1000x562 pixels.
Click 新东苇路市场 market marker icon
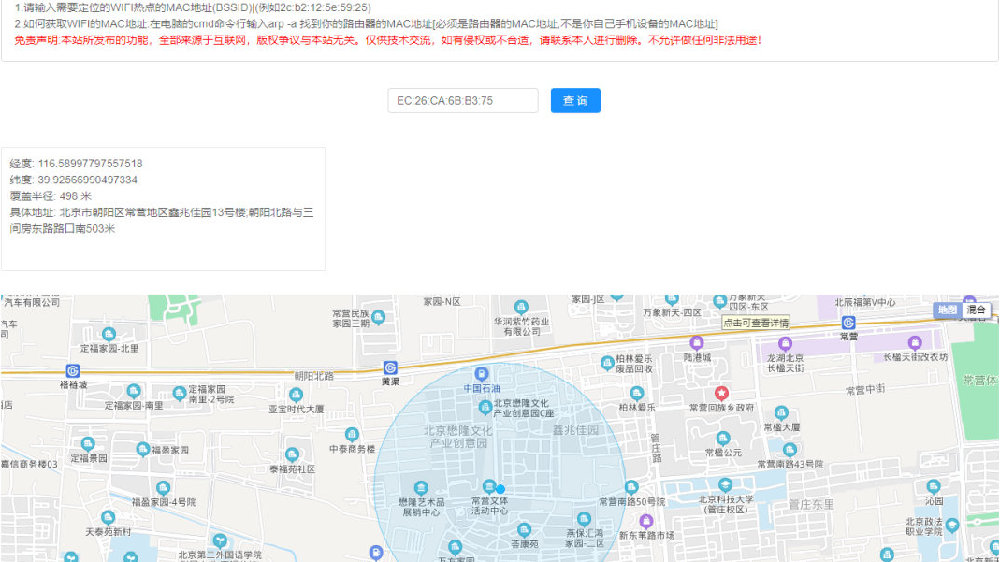click(x=646, y=521)
